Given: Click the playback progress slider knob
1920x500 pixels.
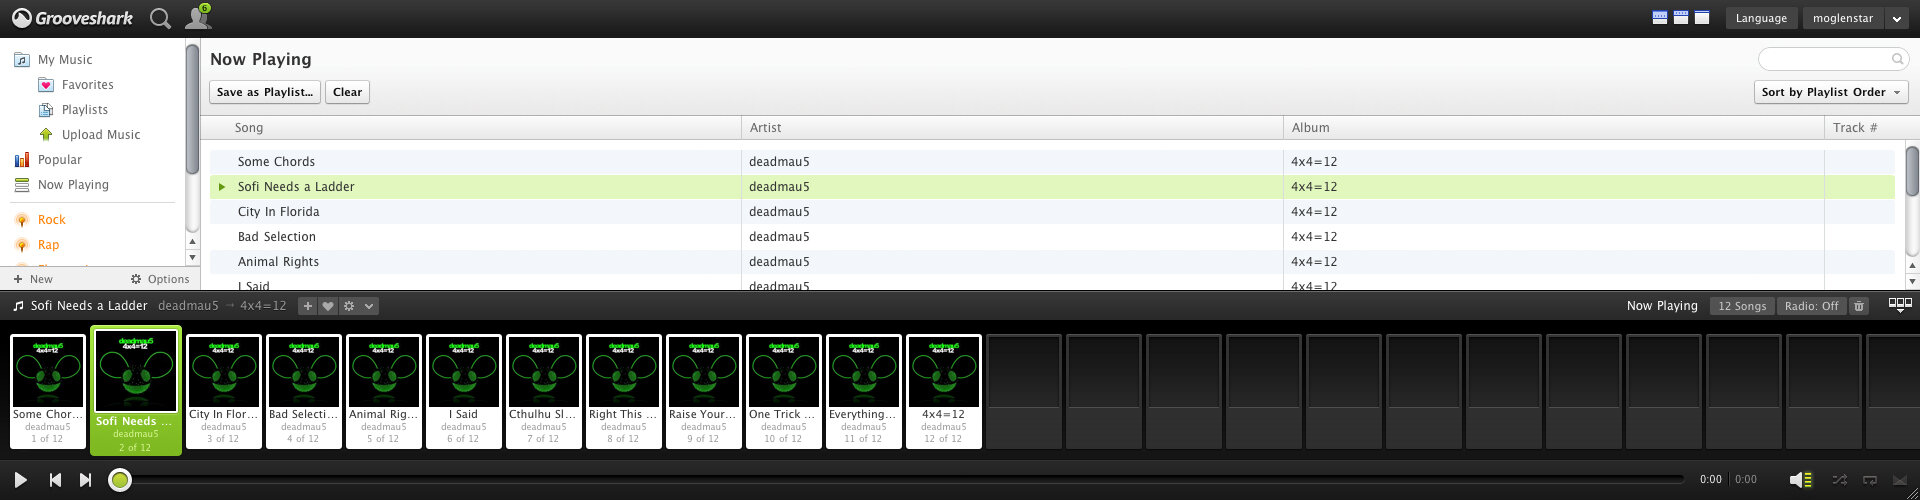Looking at the screenshot, I should [x=120, y=480].
